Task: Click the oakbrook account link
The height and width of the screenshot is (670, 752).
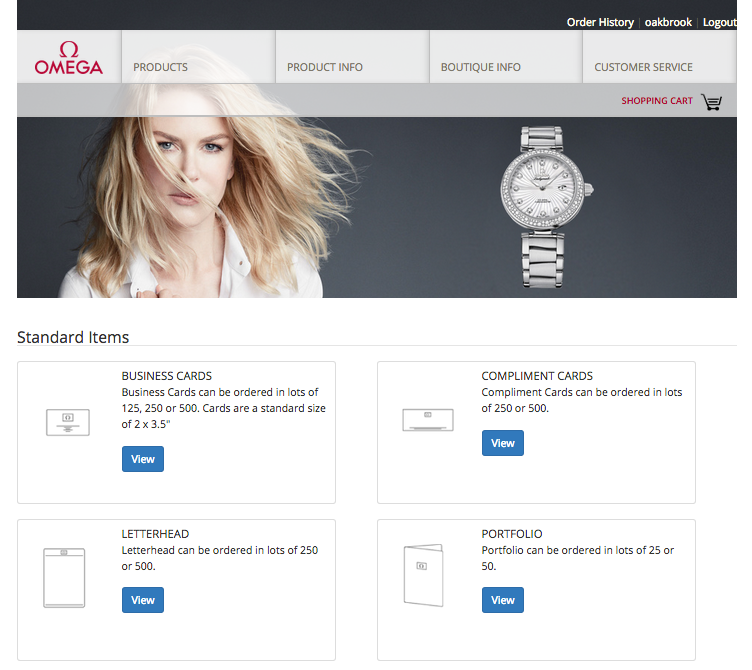Action: tap(668, 22)
